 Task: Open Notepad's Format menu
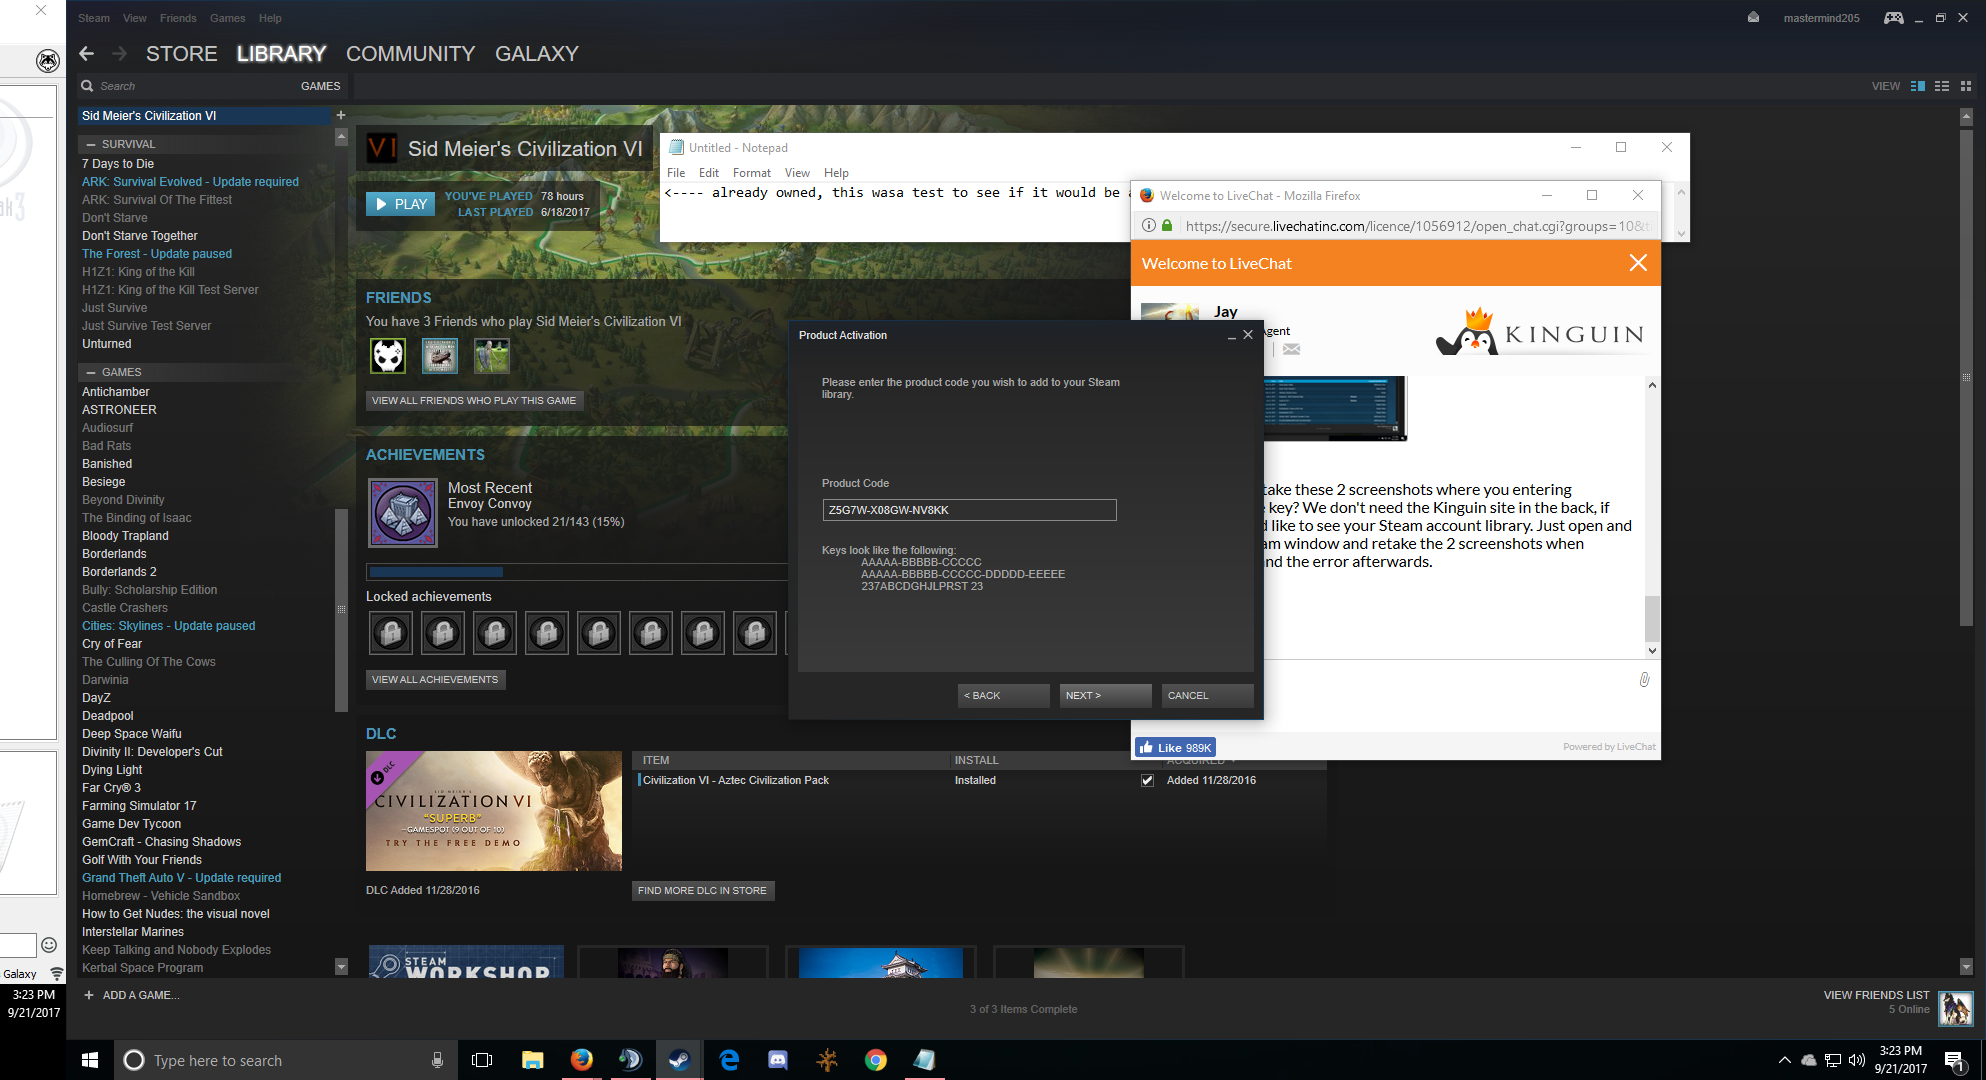751,173
